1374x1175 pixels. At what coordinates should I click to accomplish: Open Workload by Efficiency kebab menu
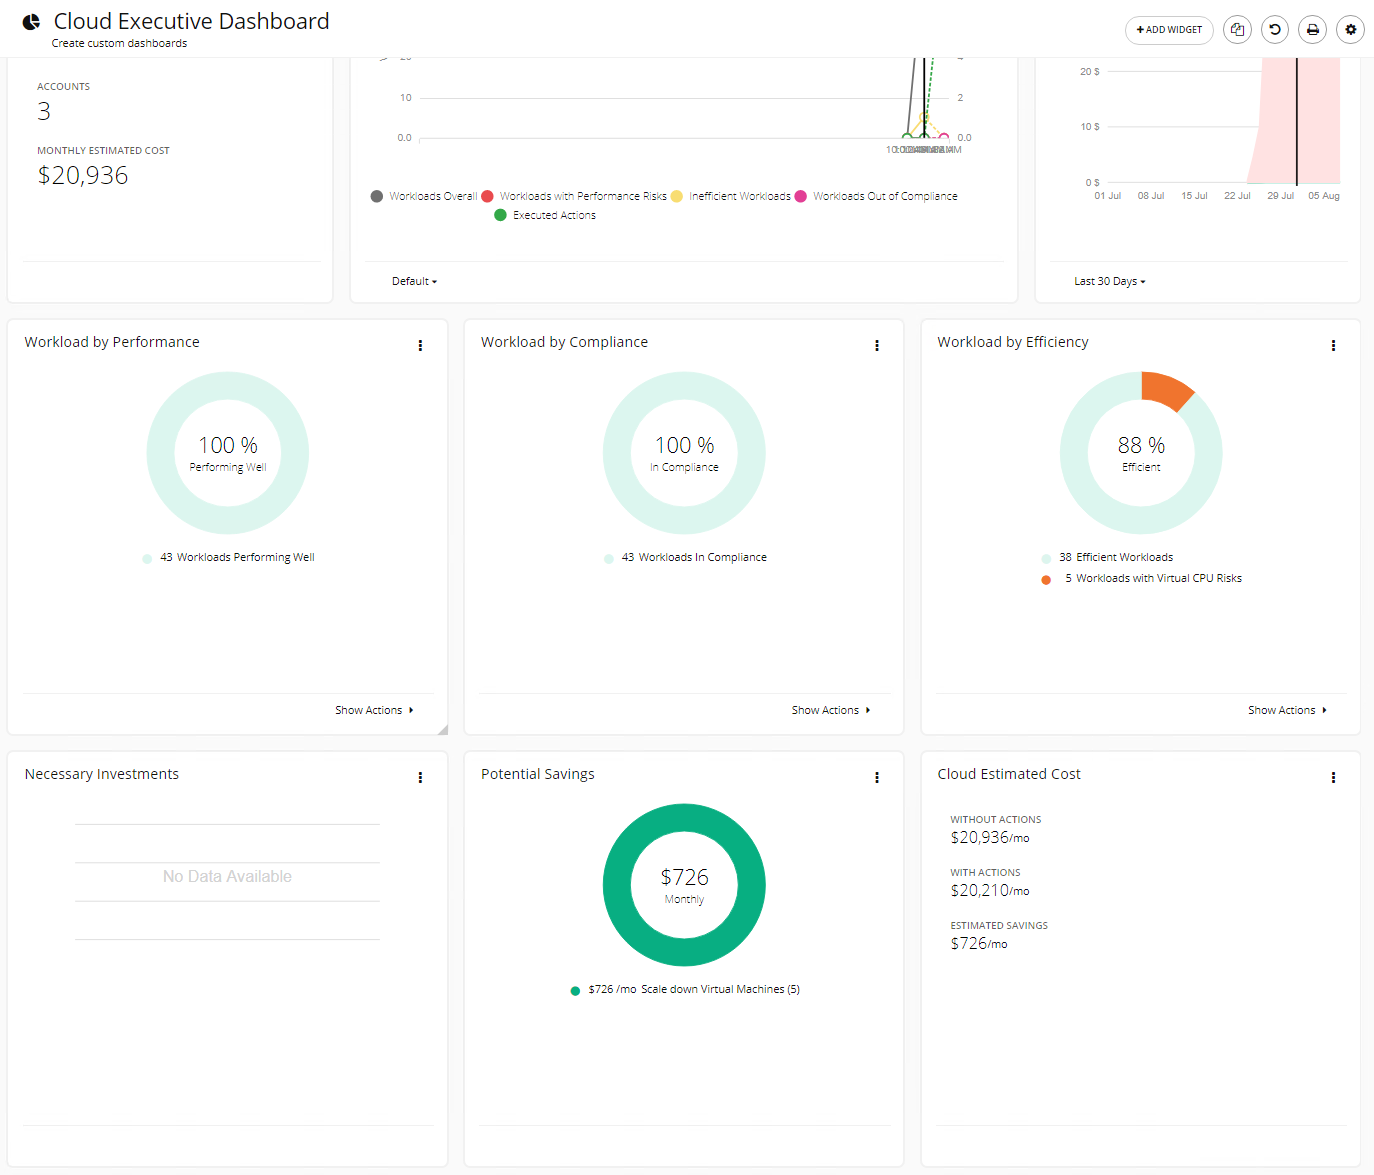pos(1333,345)
